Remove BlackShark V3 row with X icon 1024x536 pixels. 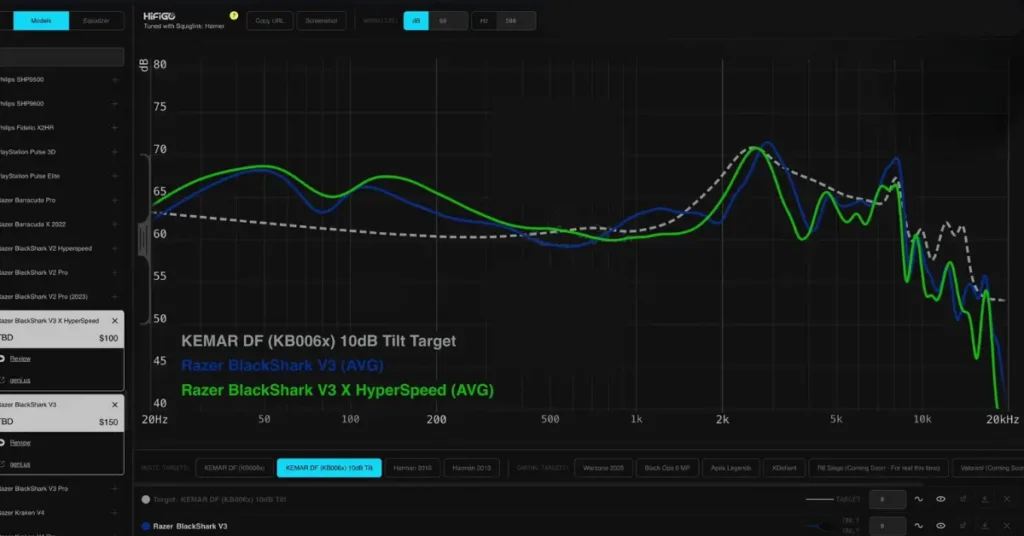tap(1007, 526)
